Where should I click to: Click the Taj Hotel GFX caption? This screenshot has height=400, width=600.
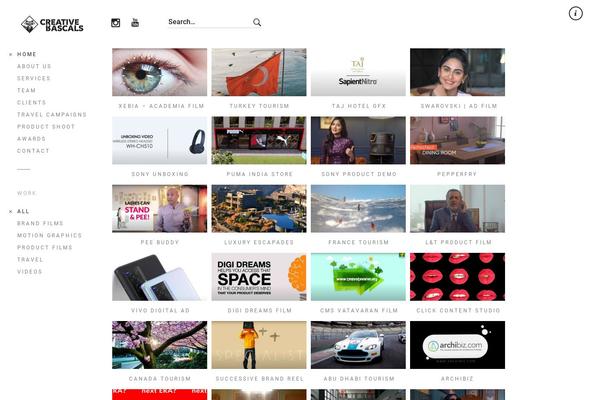[359, 106]
